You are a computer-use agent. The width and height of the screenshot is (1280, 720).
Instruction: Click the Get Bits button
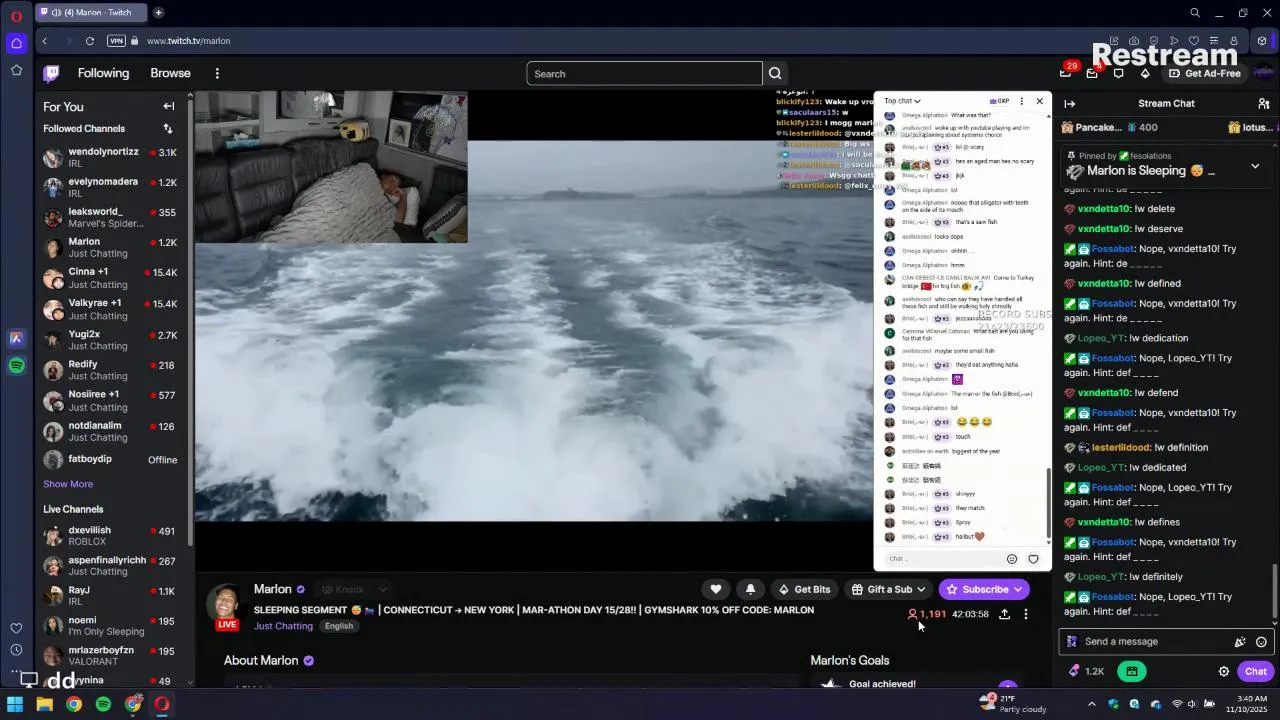[804, 589]
